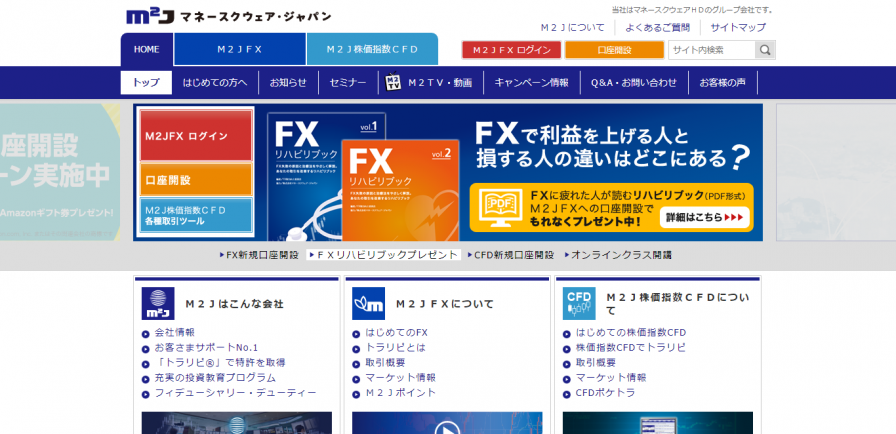Viewport: 896px width, 434px height.
Task: Open マーケット情報 link under M2JFXについて
Action: click(x=401, y=378)
